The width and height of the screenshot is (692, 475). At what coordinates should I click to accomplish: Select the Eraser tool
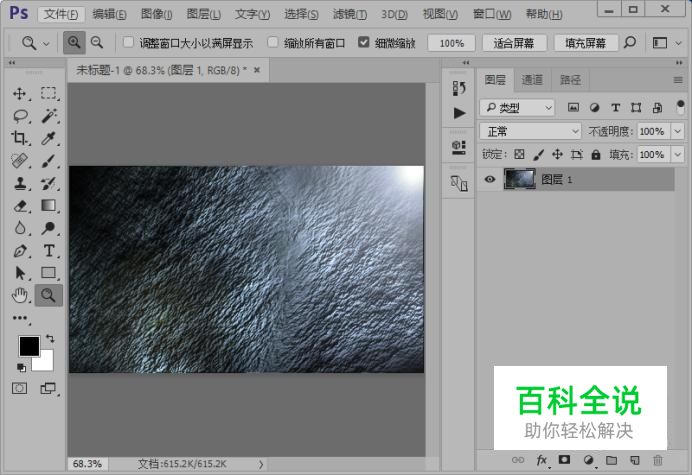[x=19, y=206]
